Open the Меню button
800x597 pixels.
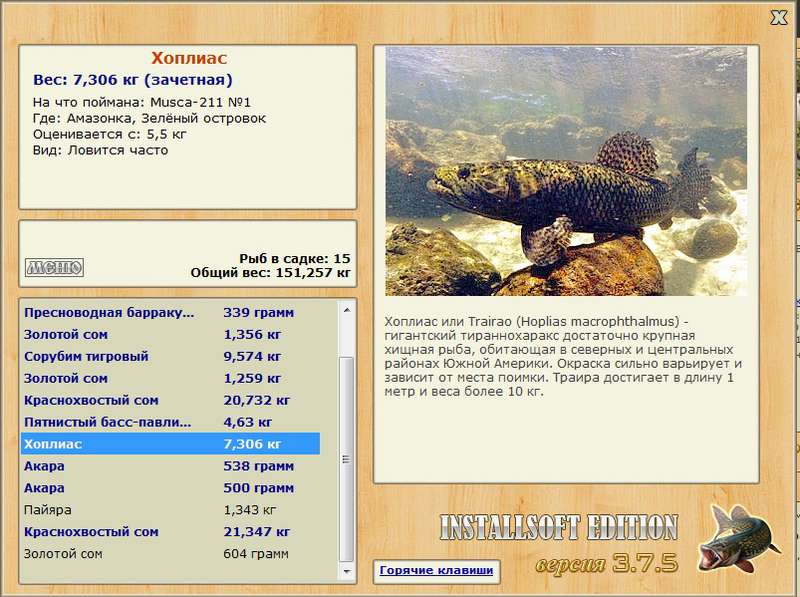click(x=54, y=267)
